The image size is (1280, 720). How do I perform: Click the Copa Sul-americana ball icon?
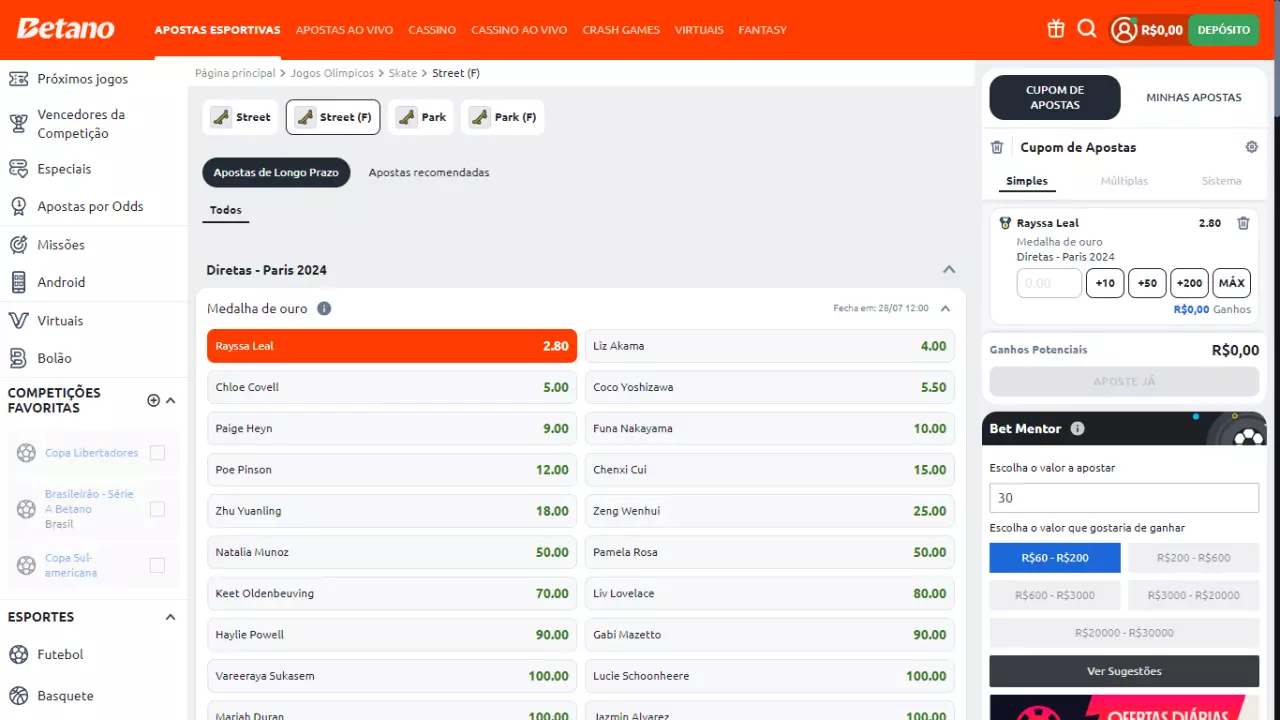[26, 565]
